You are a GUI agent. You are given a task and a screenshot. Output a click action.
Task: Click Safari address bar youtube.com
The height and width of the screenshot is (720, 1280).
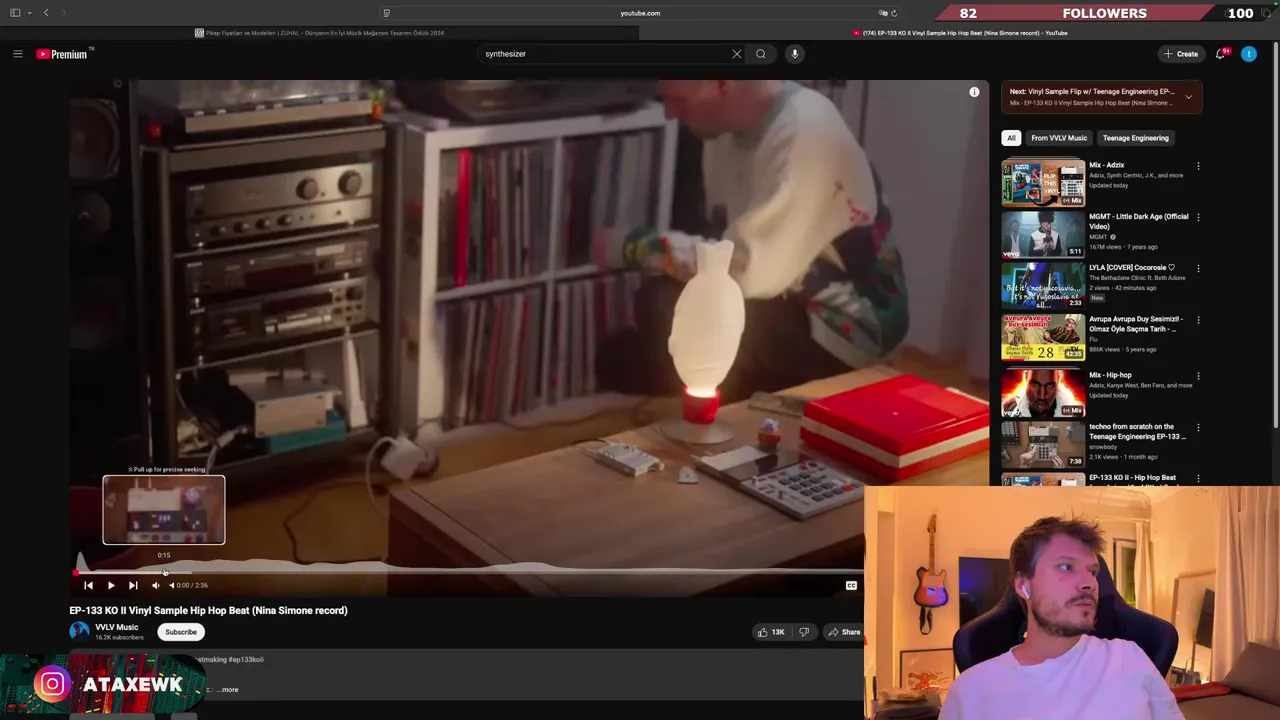(x=640, y=13)
